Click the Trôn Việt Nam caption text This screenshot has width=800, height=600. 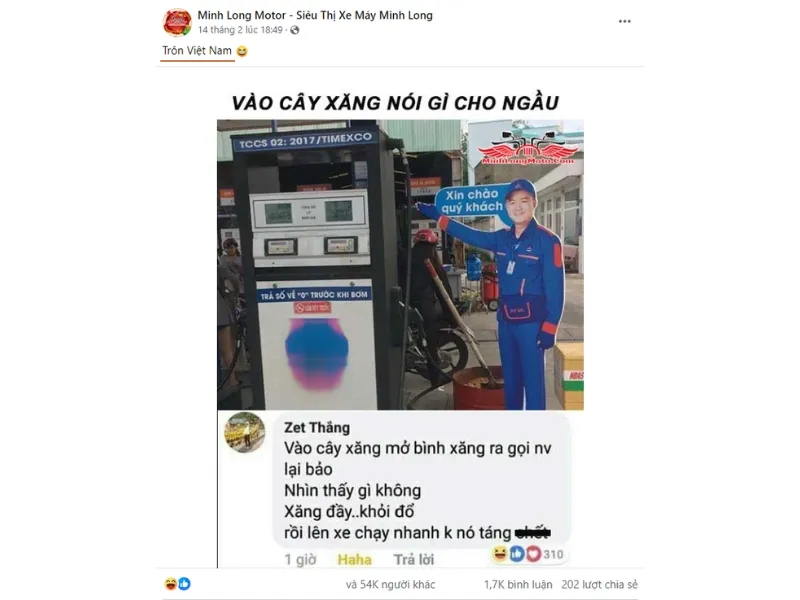click(197, 51)
